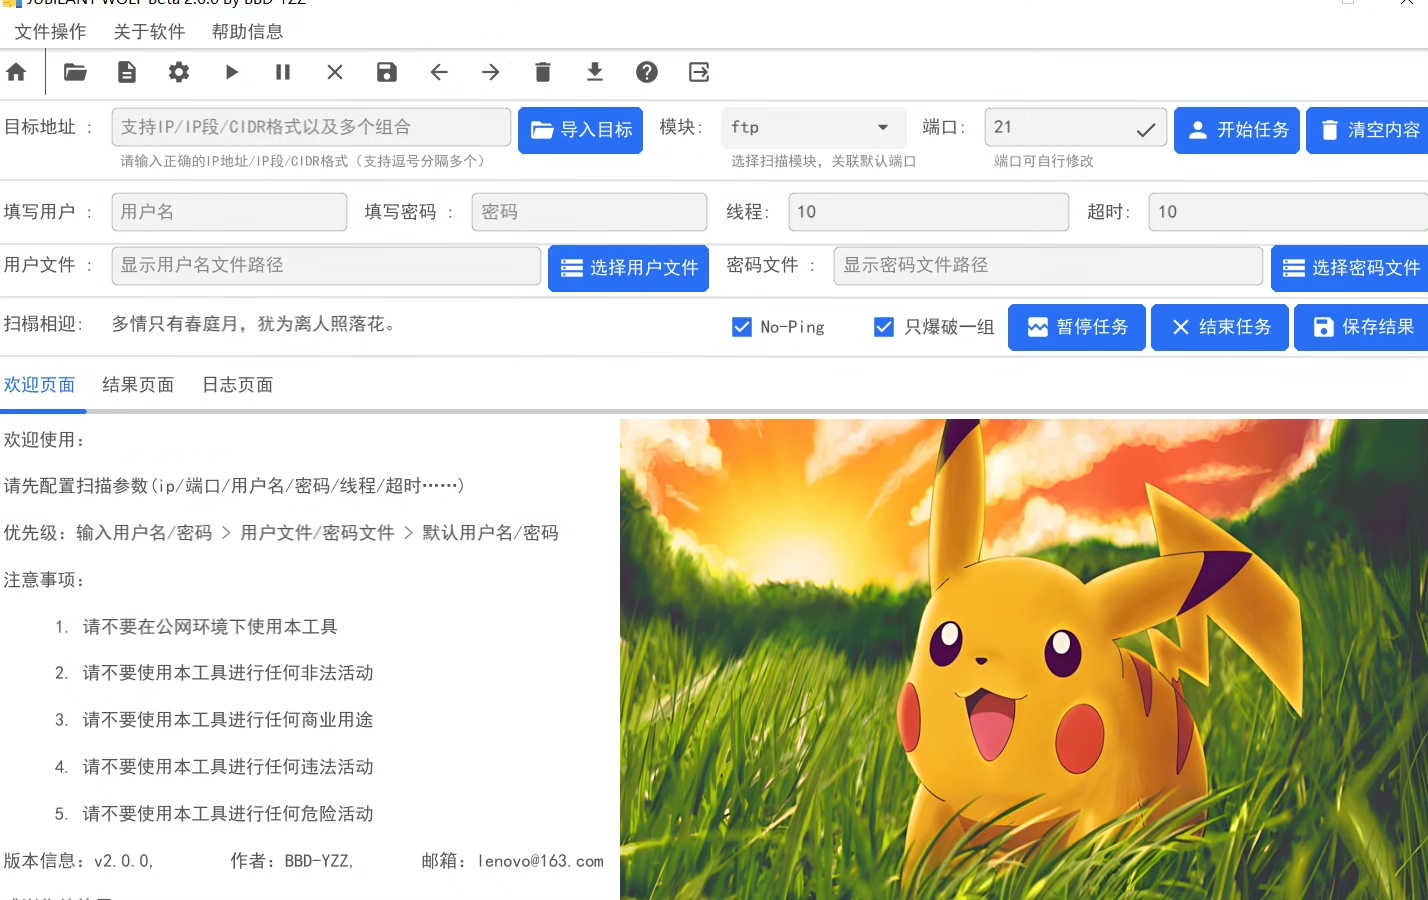Click the Pikachu welcome image
1428x900 pixels.
coord(1024,659)
